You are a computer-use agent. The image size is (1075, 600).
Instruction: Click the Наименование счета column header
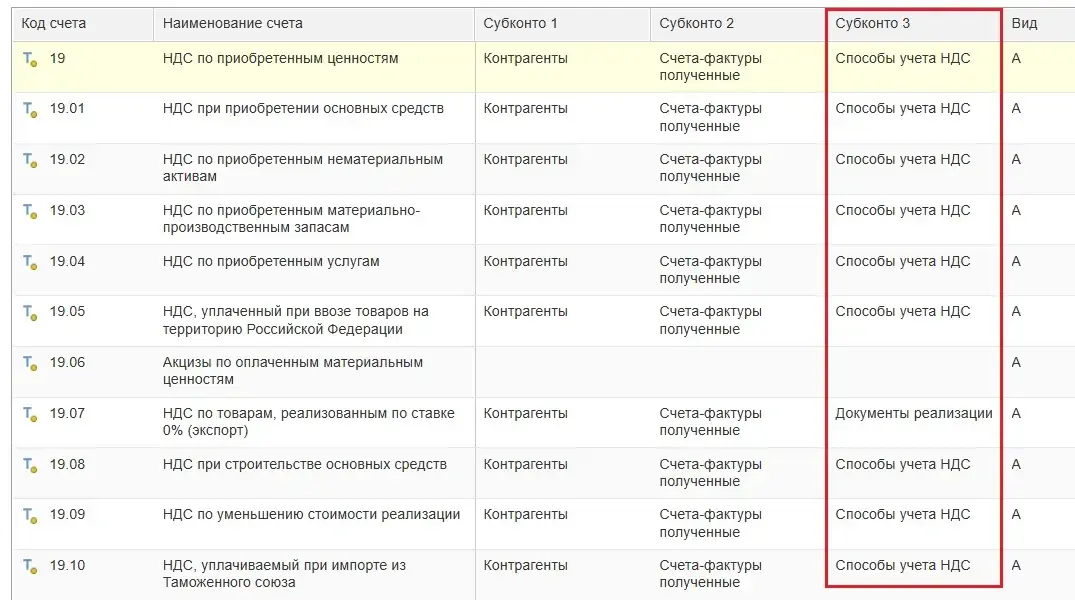tap(232, 23)
